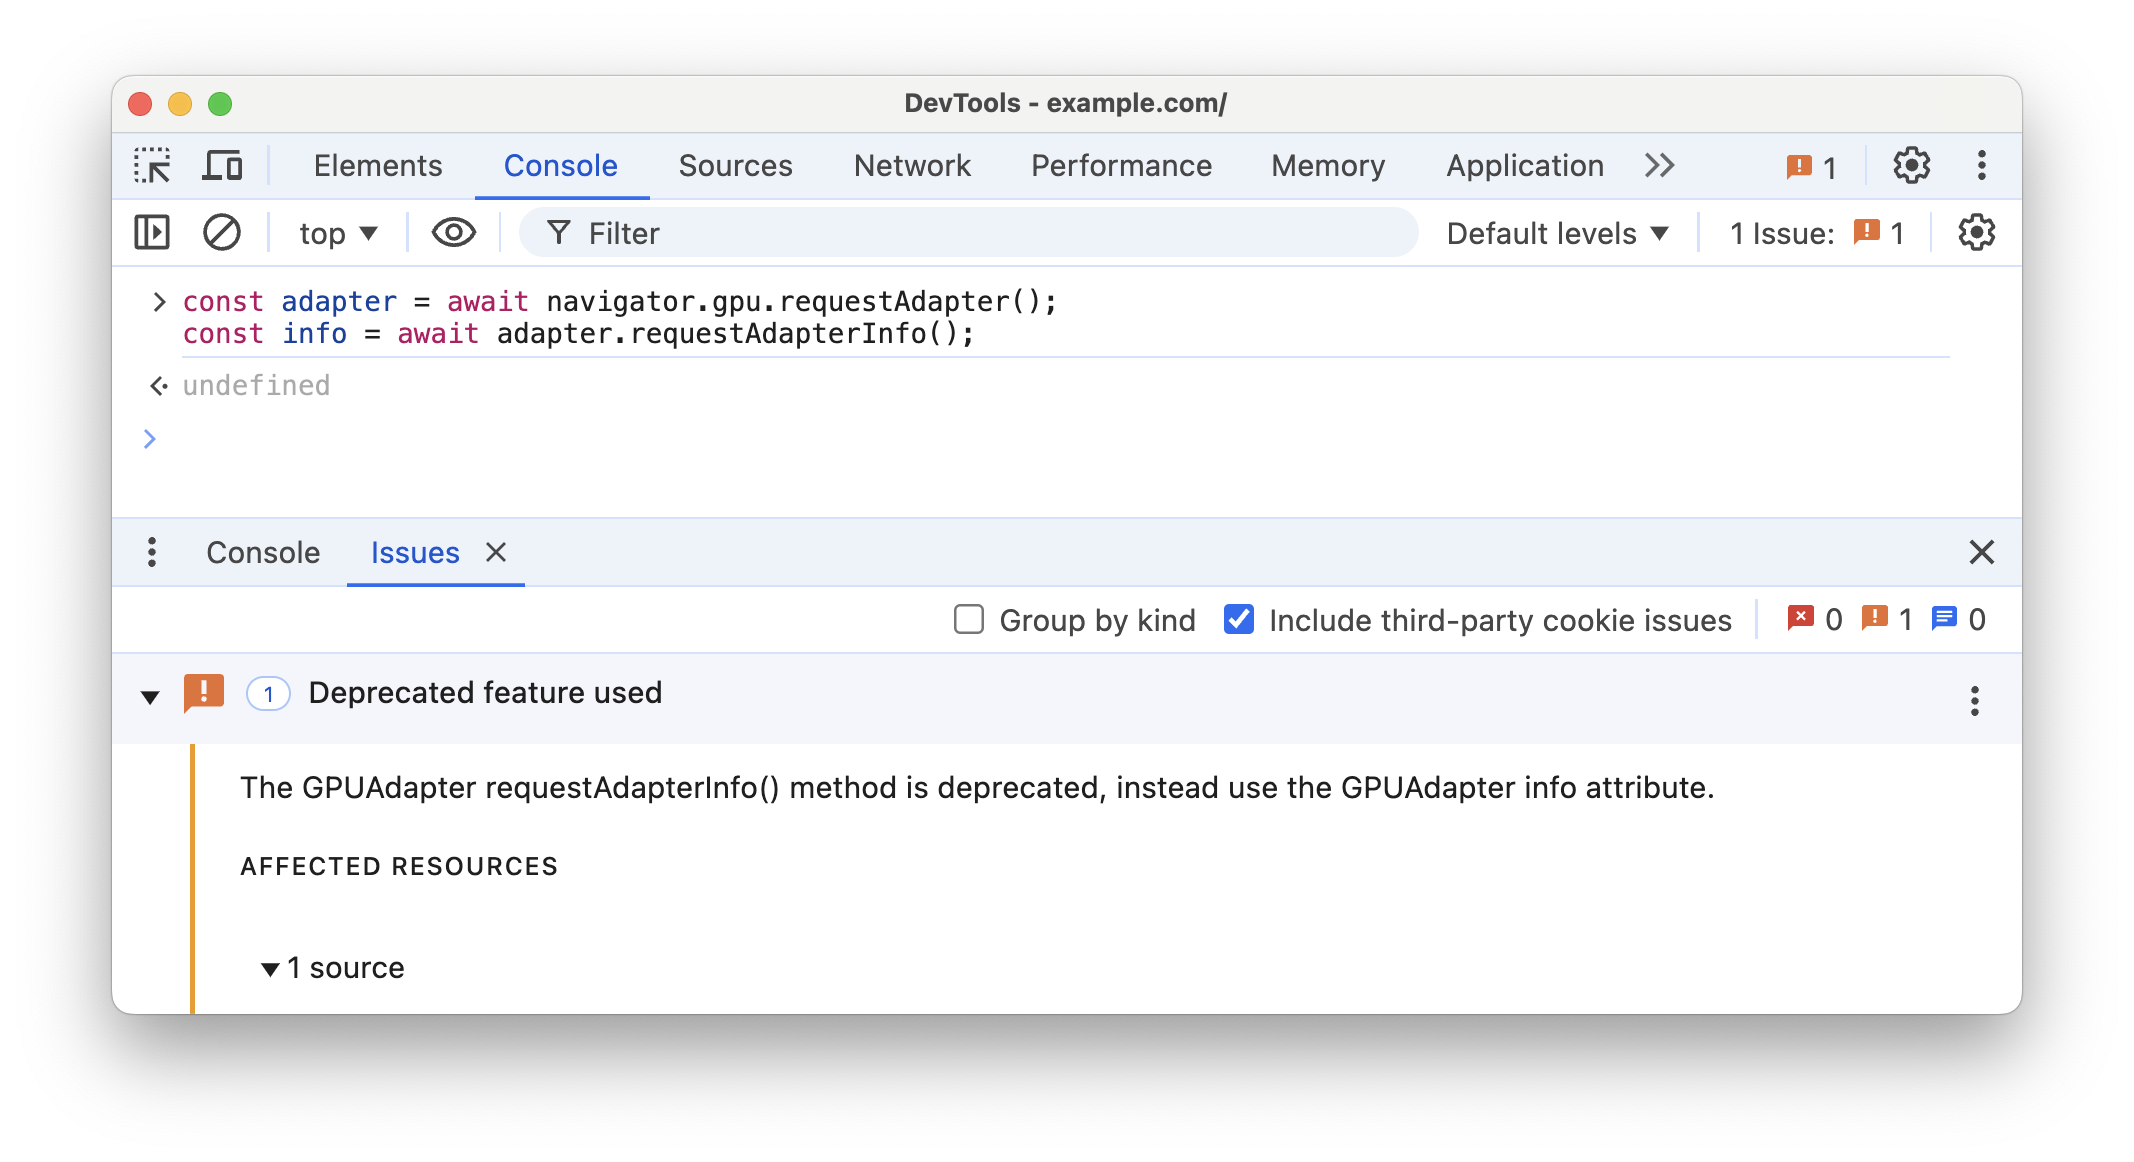Click the sidebar toggle icon

(154, 233)
